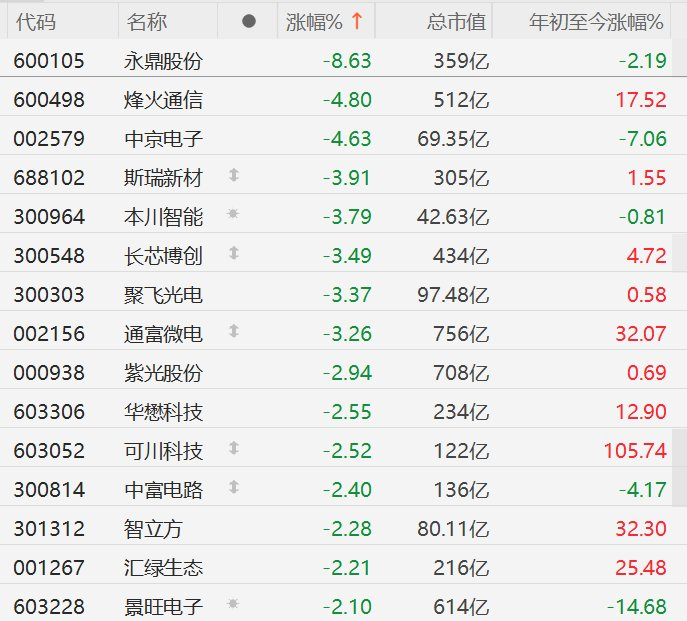Screen dimensions: 687x621
Task: Click the 17.52 year-to-date value
Action: click(641, 100)
